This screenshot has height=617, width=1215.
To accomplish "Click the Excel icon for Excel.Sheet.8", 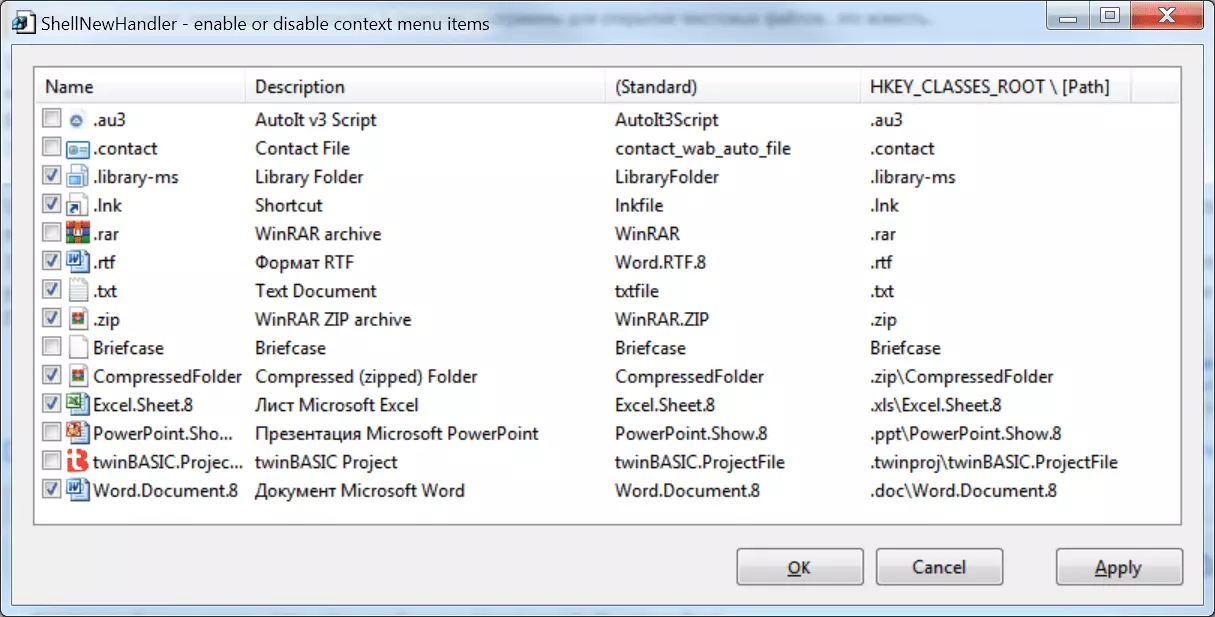I will coord(78,405).
